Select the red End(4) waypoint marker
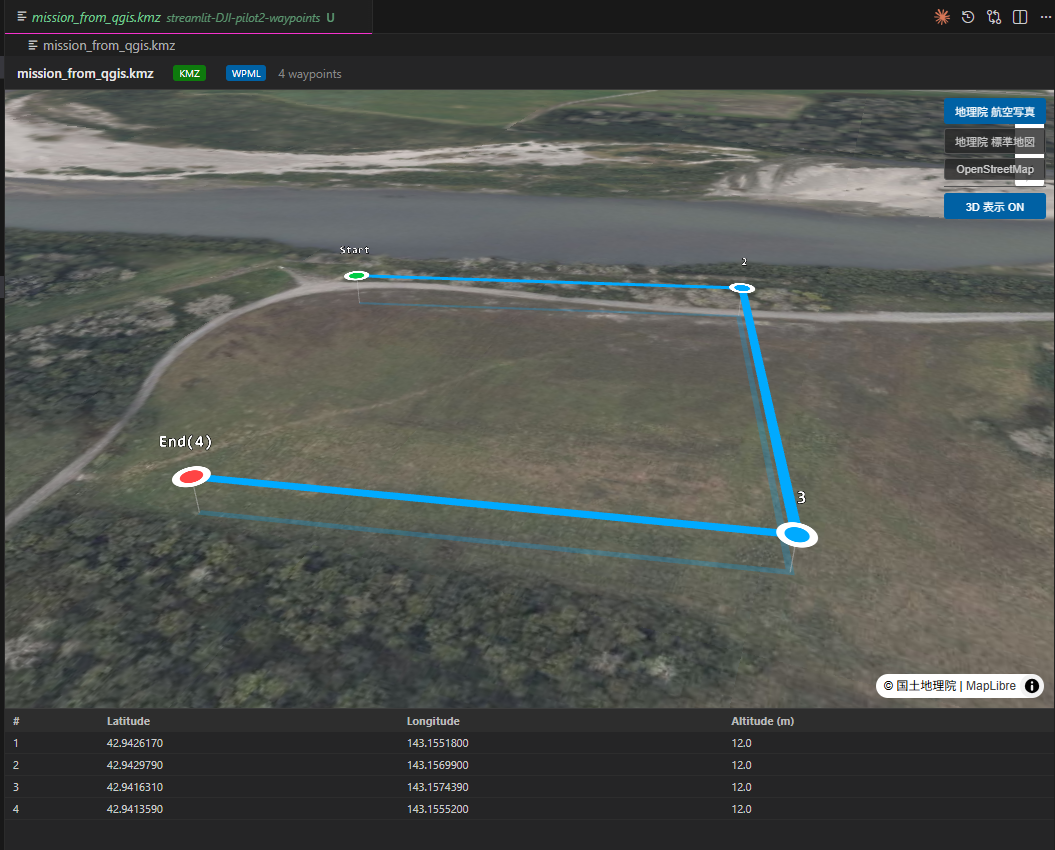Viewport: 1055px width, 850px height. click(x=192, y=476)
